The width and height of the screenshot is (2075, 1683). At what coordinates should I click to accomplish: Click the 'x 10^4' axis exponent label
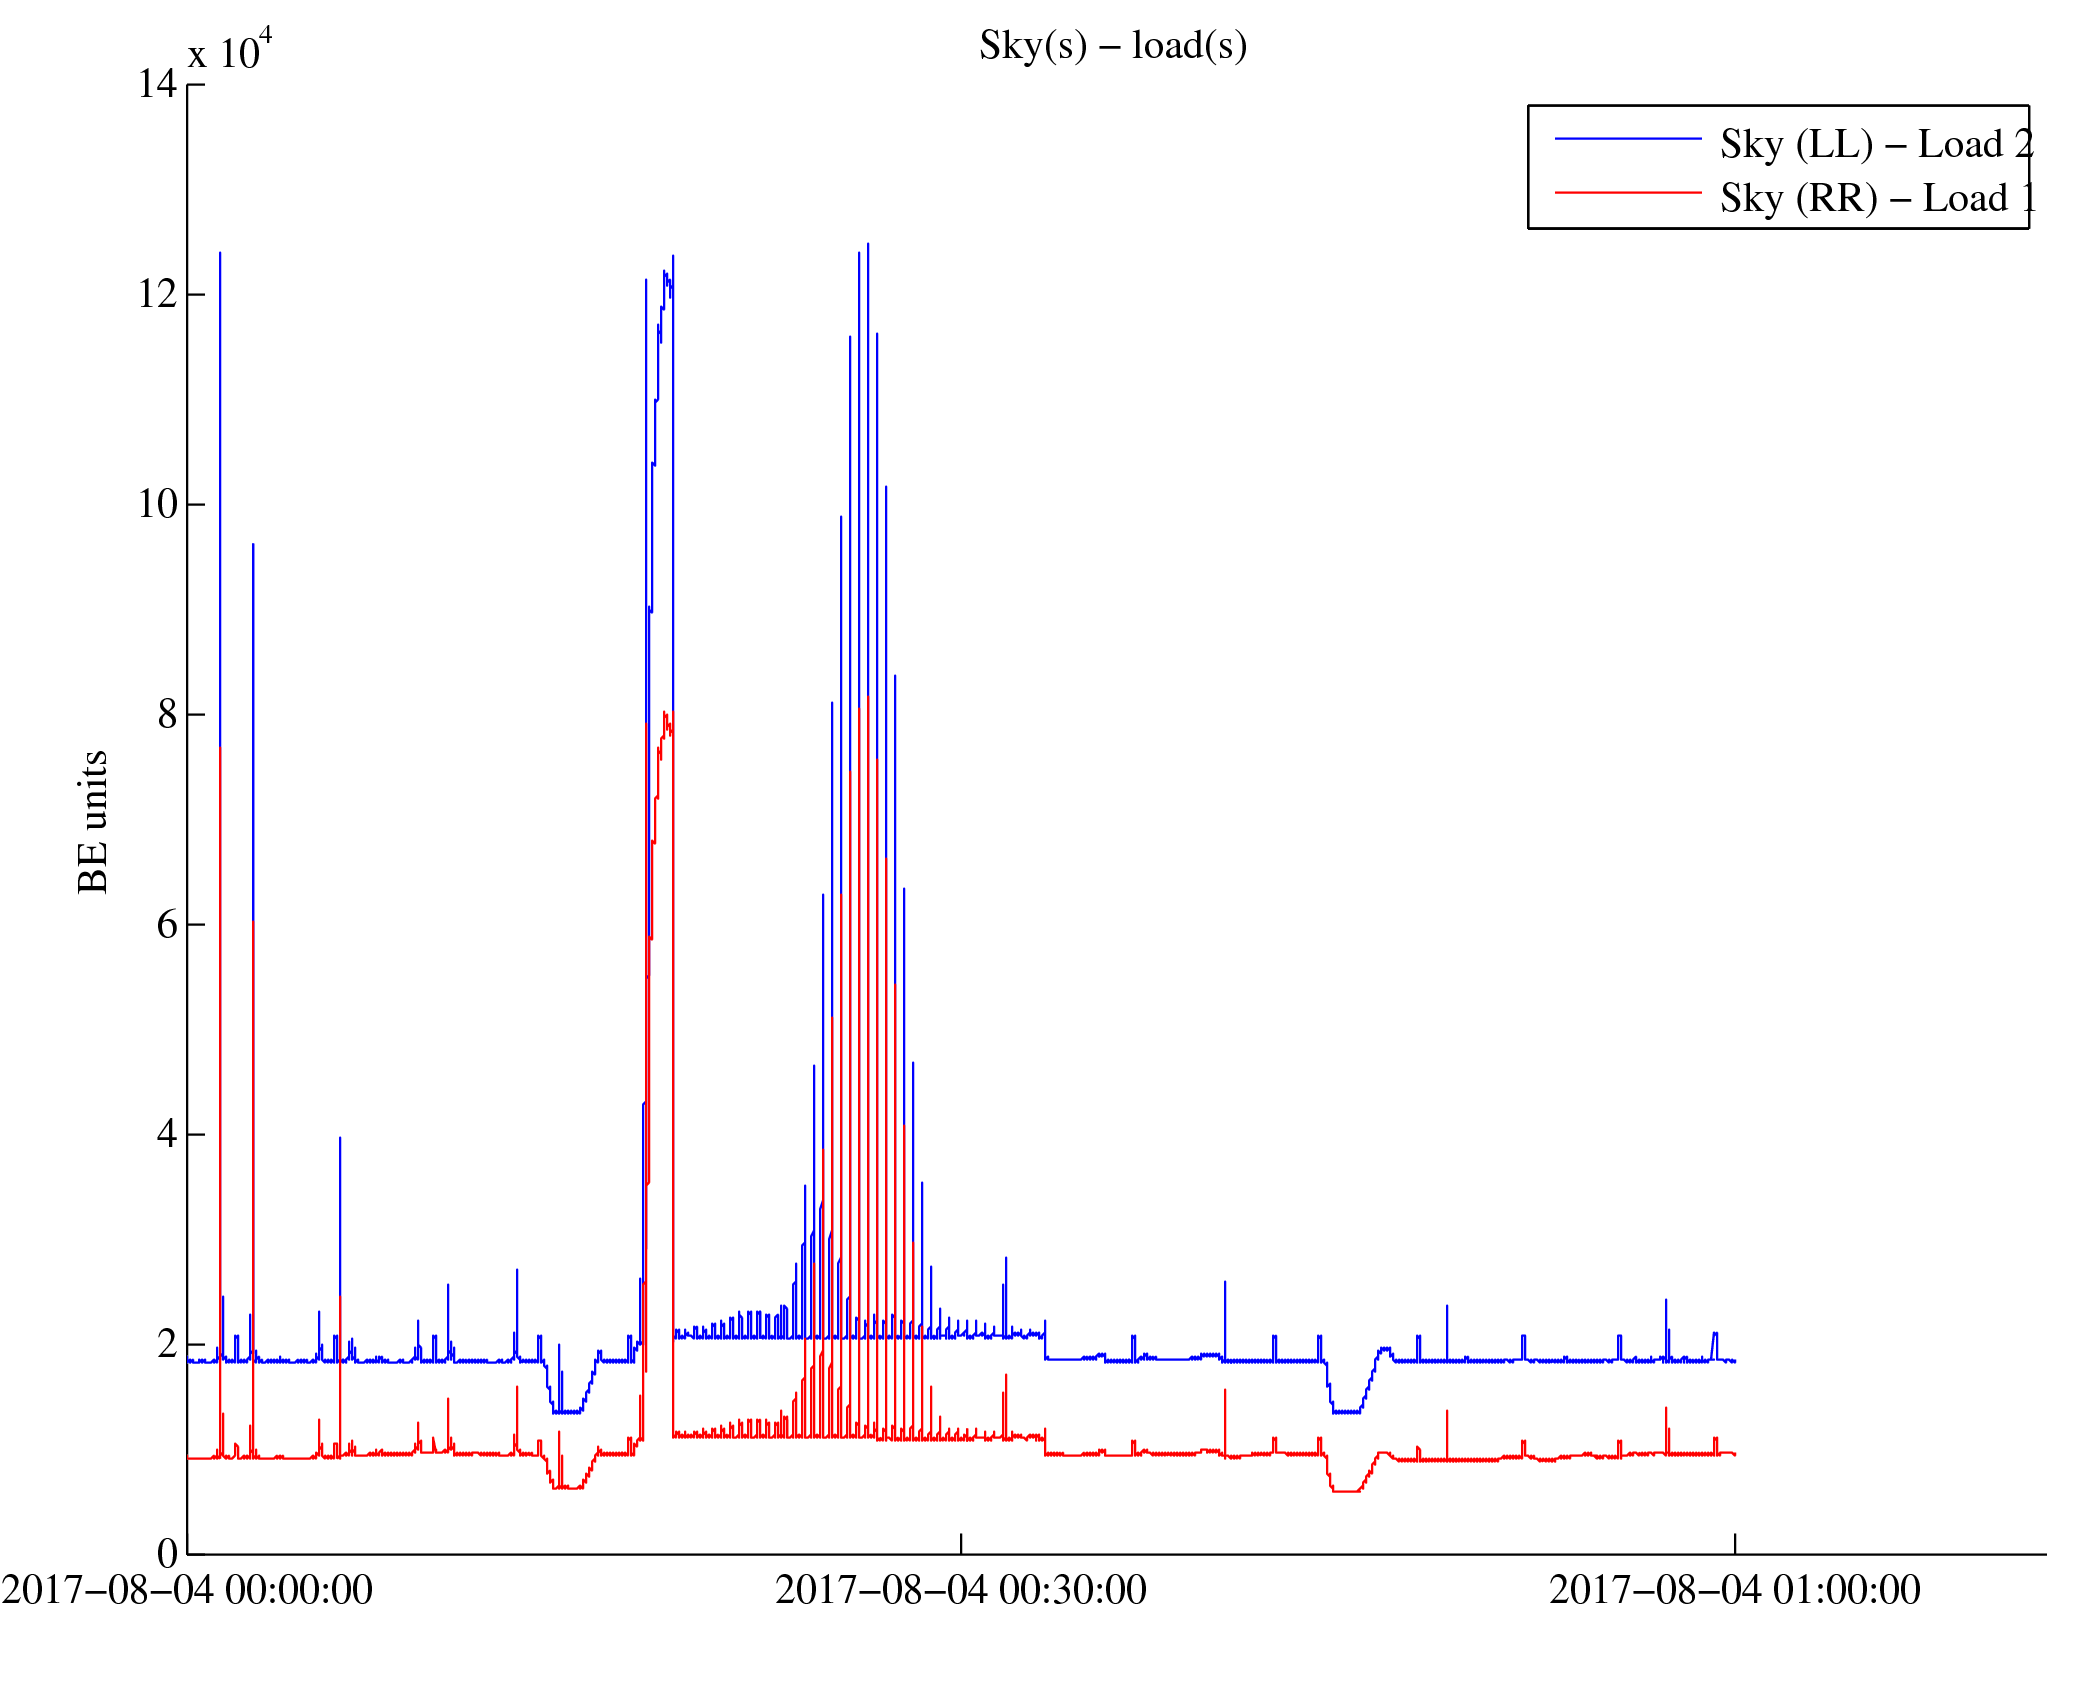click(230, 50)
